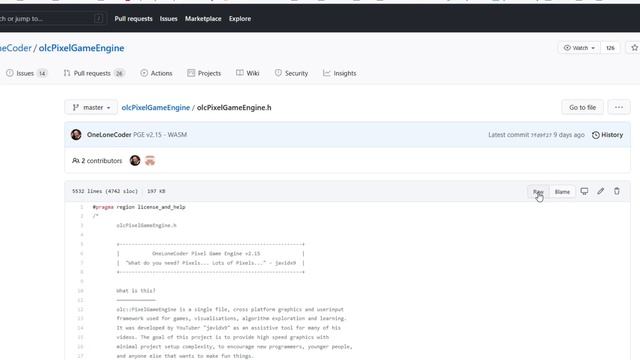
Task: Click the Blame button
Action: pos(562,192)
